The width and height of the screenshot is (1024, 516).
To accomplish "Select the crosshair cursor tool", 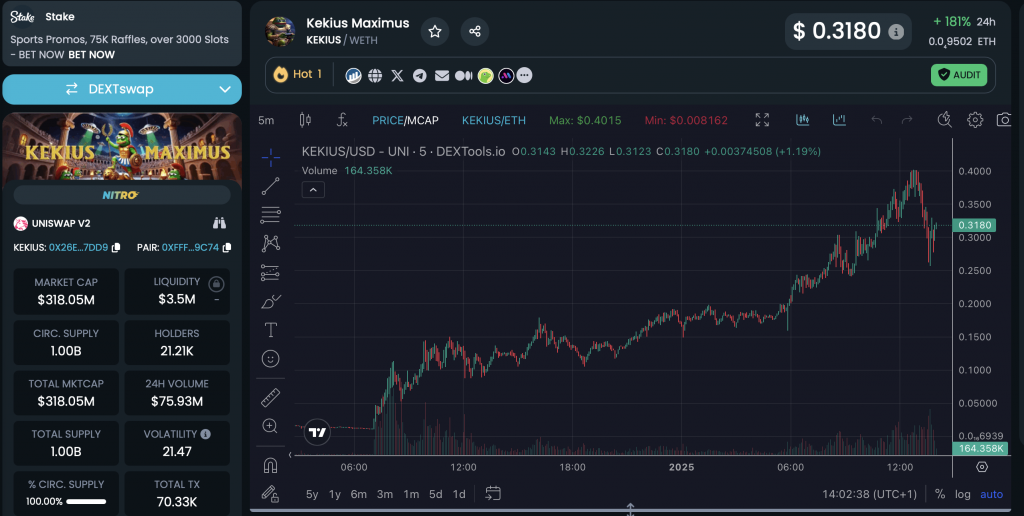I will click(270, 157).
